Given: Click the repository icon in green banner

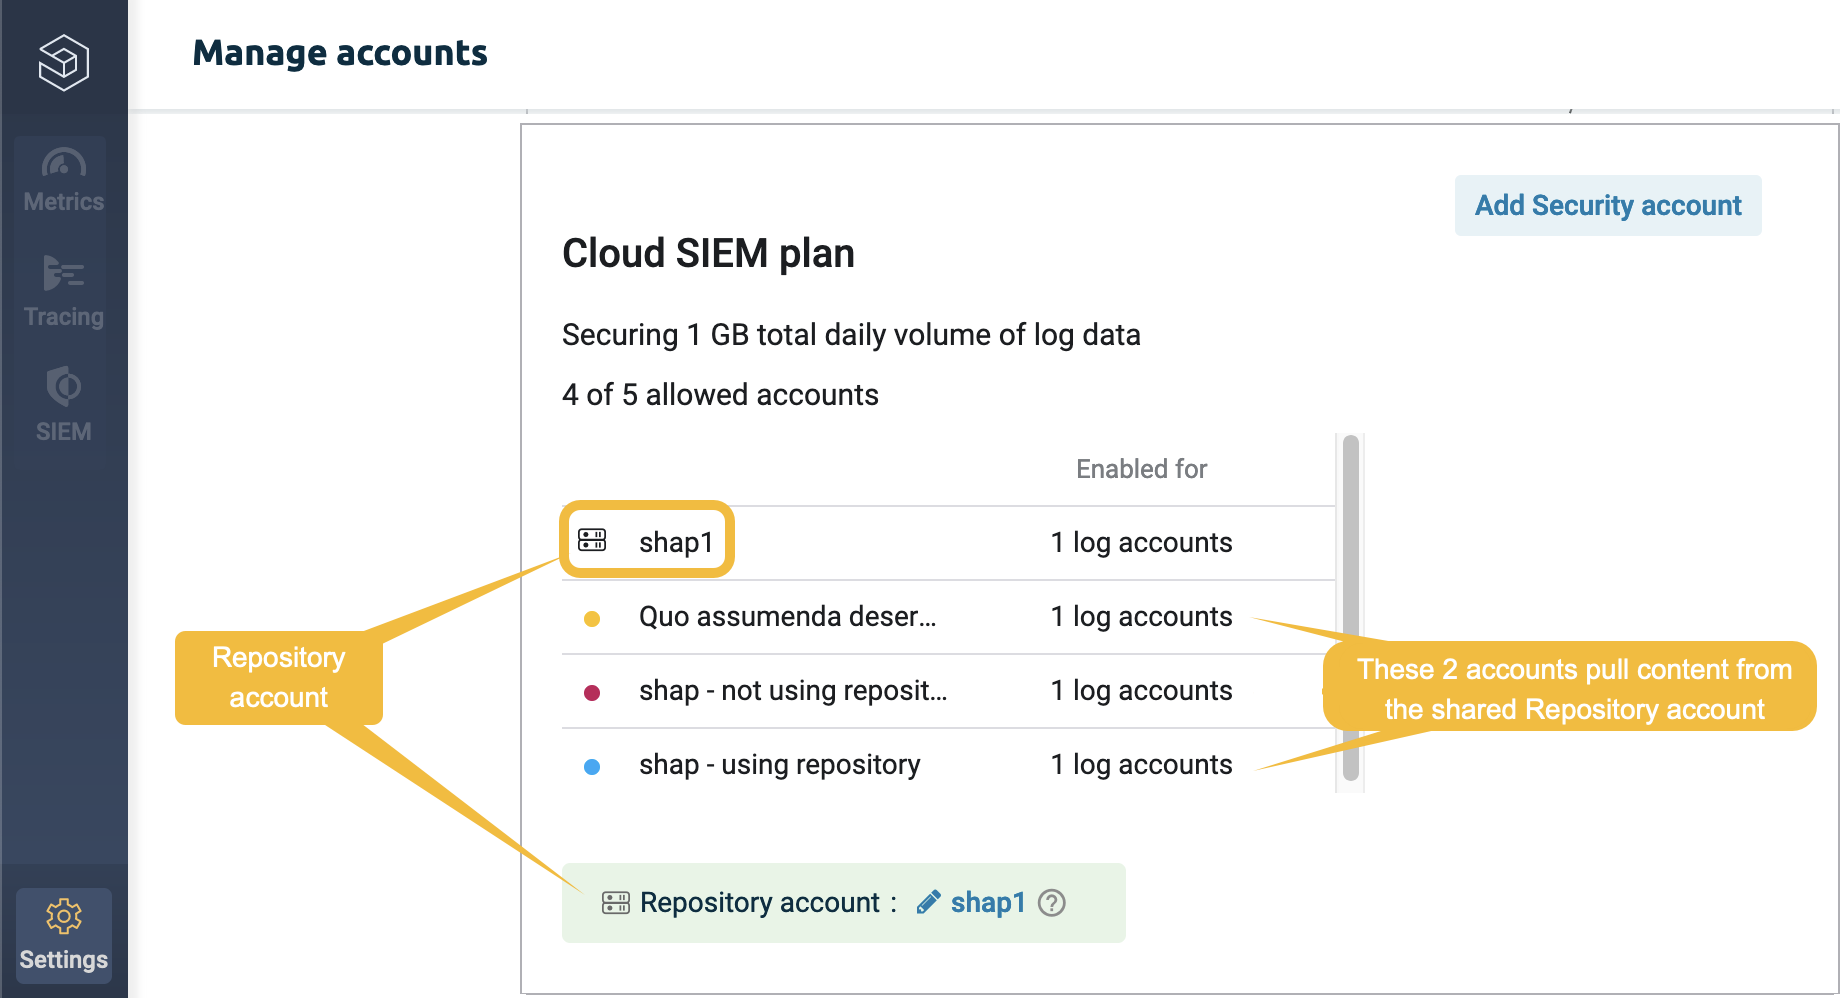Looking at the screenshot, I should pyautogui.click(x=615, y=903).
